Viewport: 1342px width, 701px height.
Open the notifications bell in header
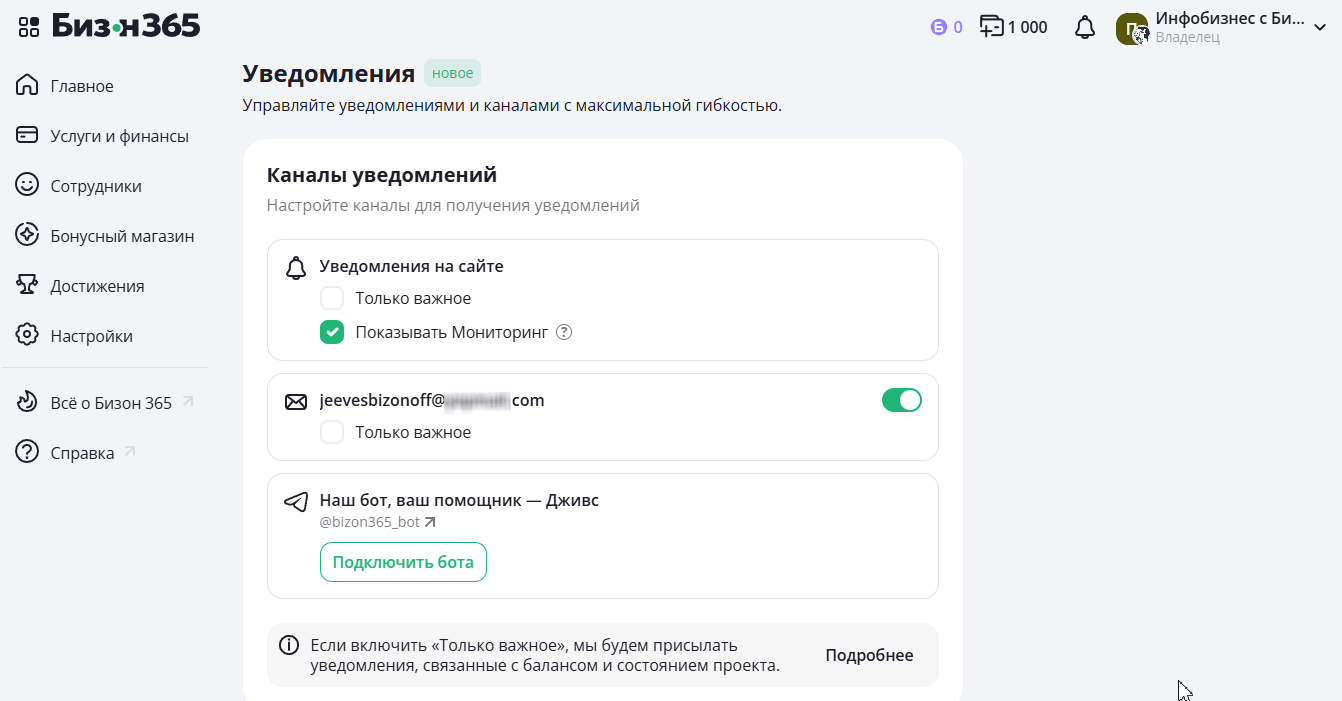tap(1085, 28)
